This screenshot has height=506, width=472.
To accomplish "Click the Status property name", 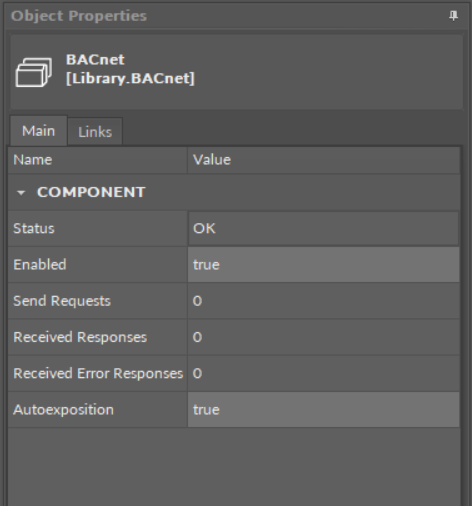I will pos(34,229).
